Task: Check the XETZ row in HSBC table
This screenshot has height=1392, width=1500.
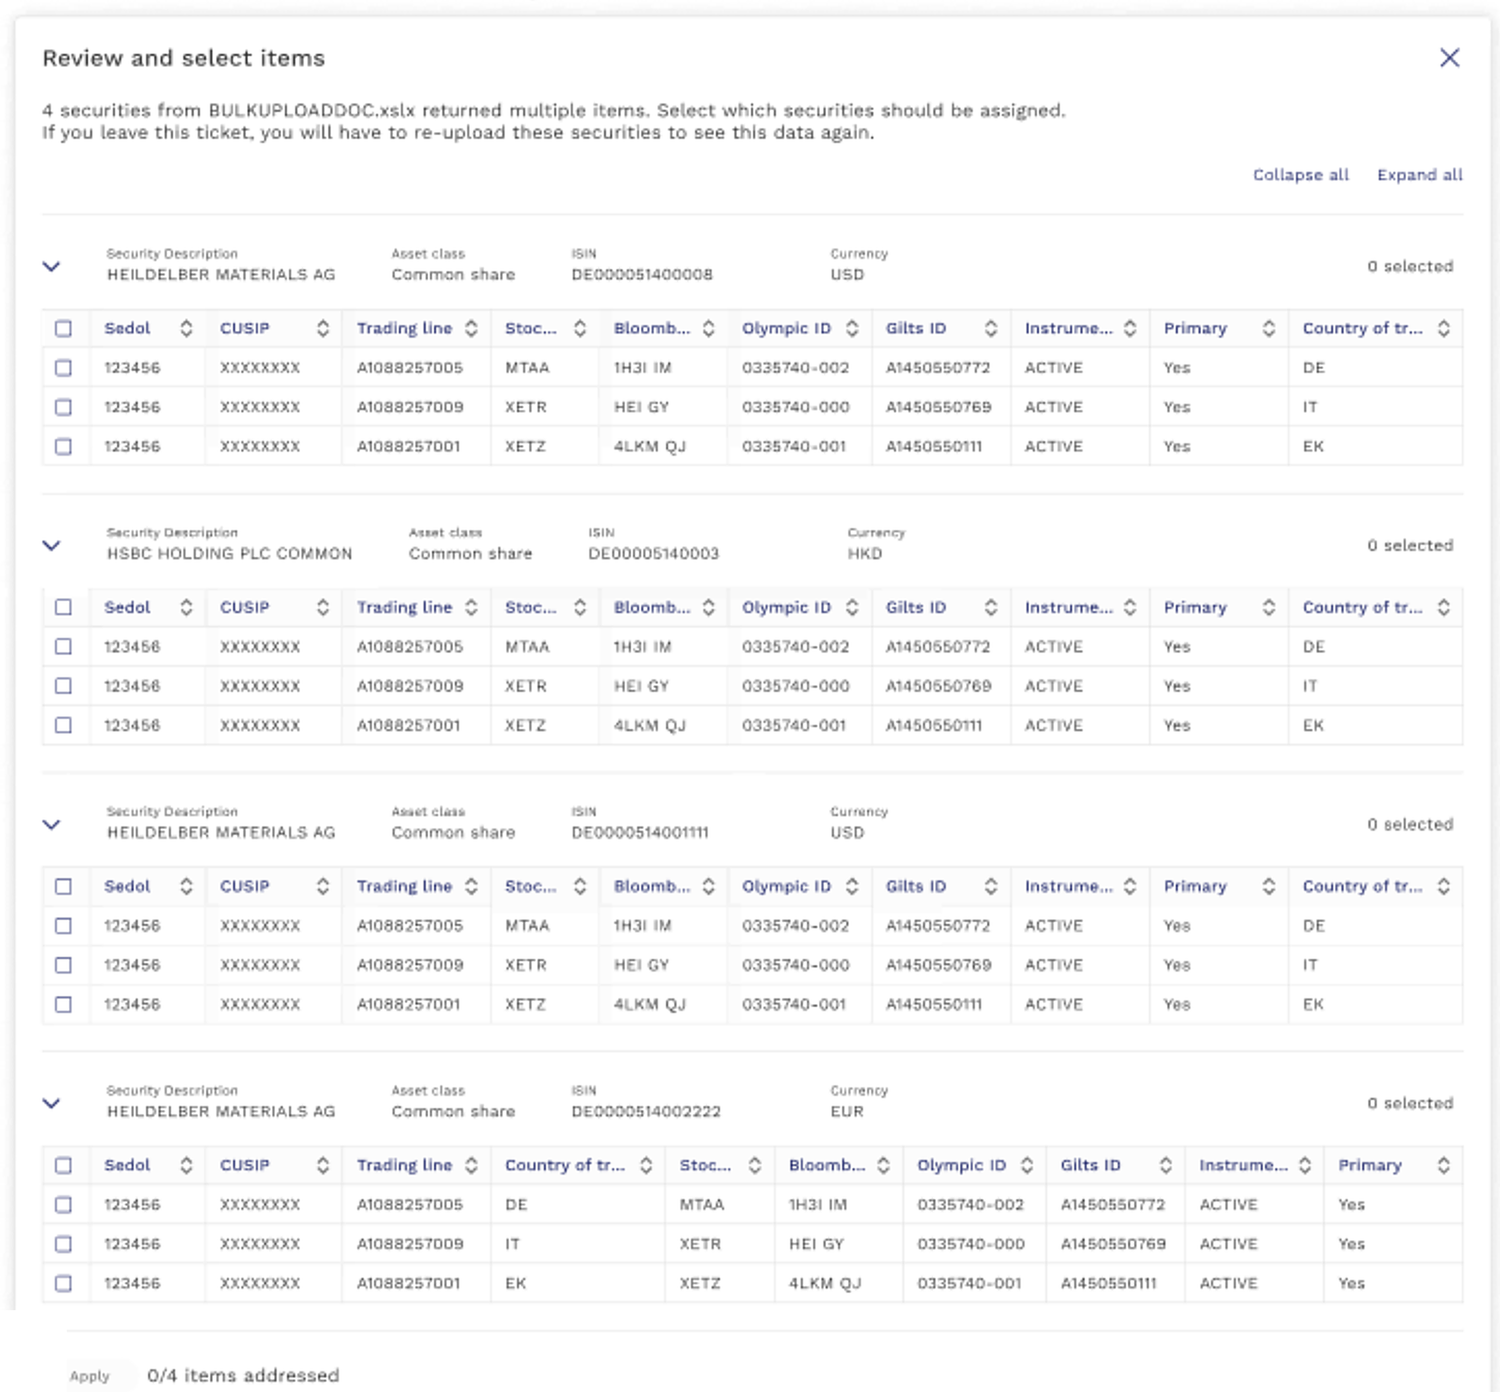Action: (x=63, y=725)
